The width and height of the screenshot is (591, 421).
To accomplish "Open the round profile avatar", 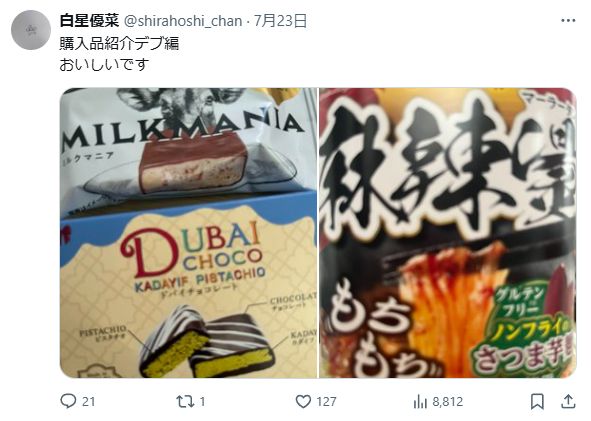I will pos(31,30).
